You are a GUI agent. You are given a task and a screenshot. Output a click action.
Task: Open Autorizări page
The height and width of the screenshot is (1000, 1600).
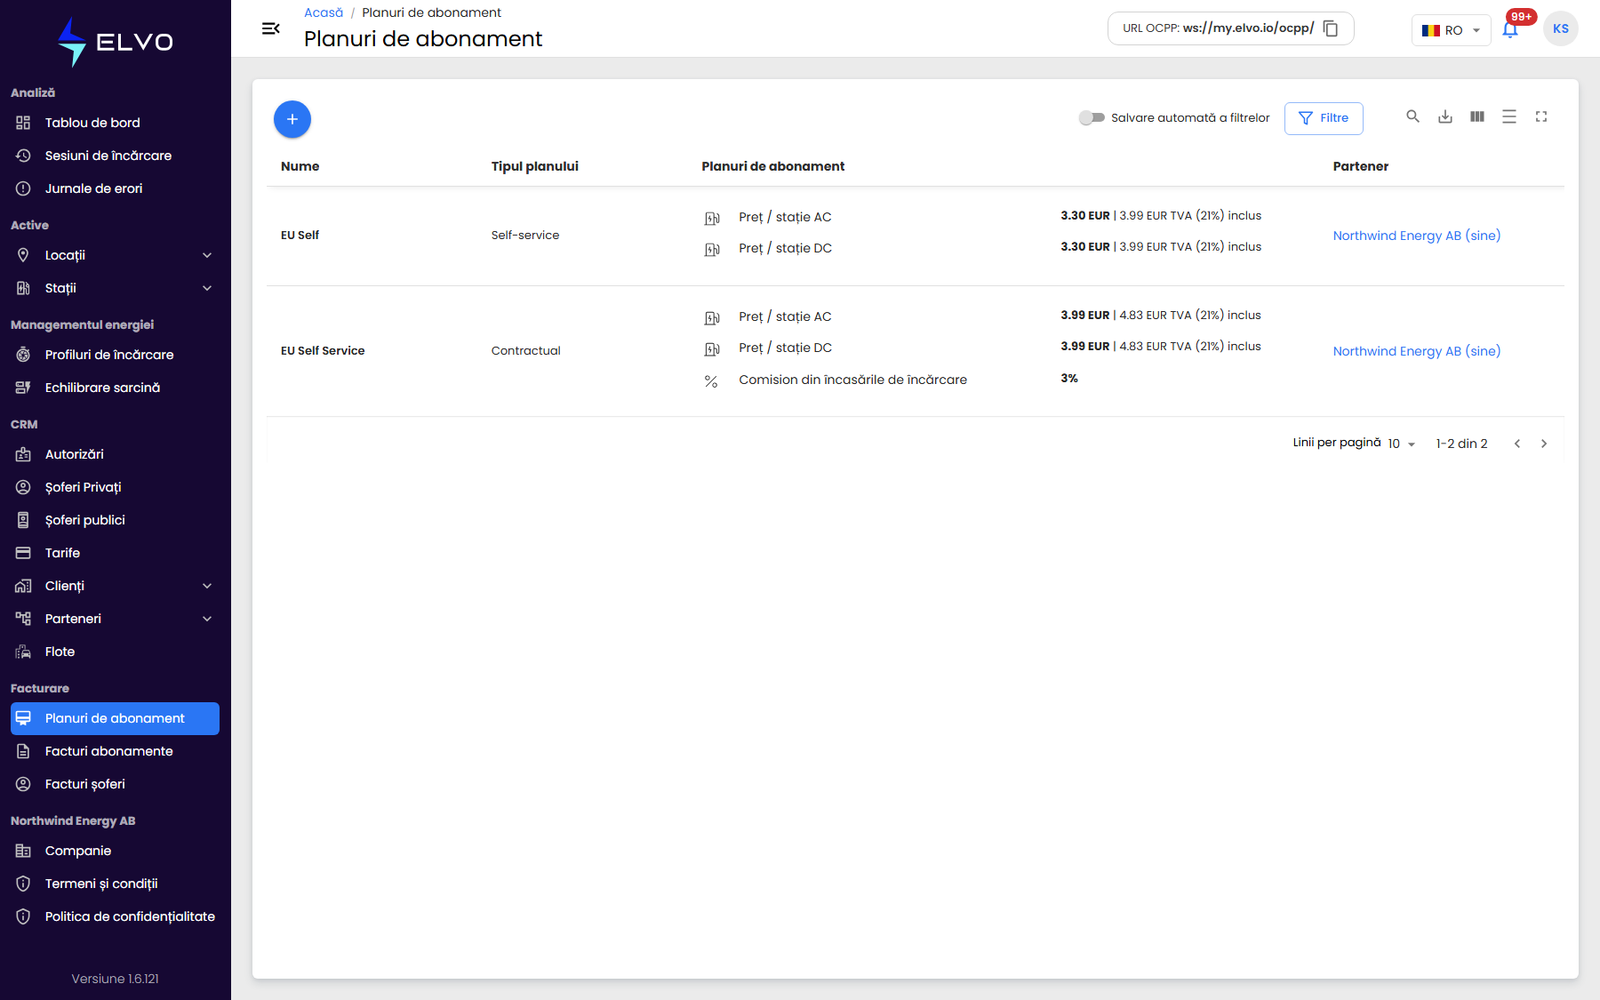(x=115, y=454)
